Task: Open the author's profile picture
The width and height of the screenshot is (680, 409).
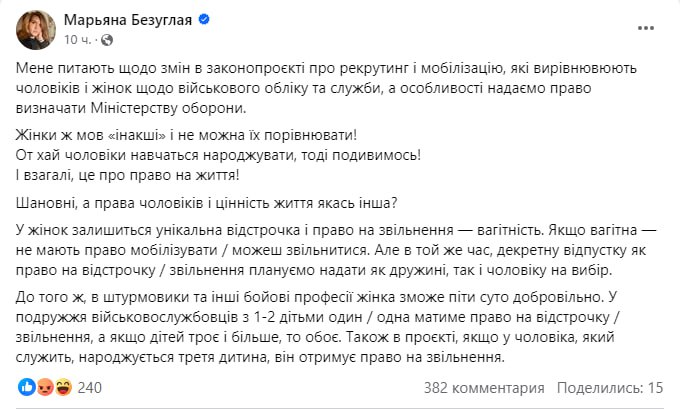Action: pos(34,29)
